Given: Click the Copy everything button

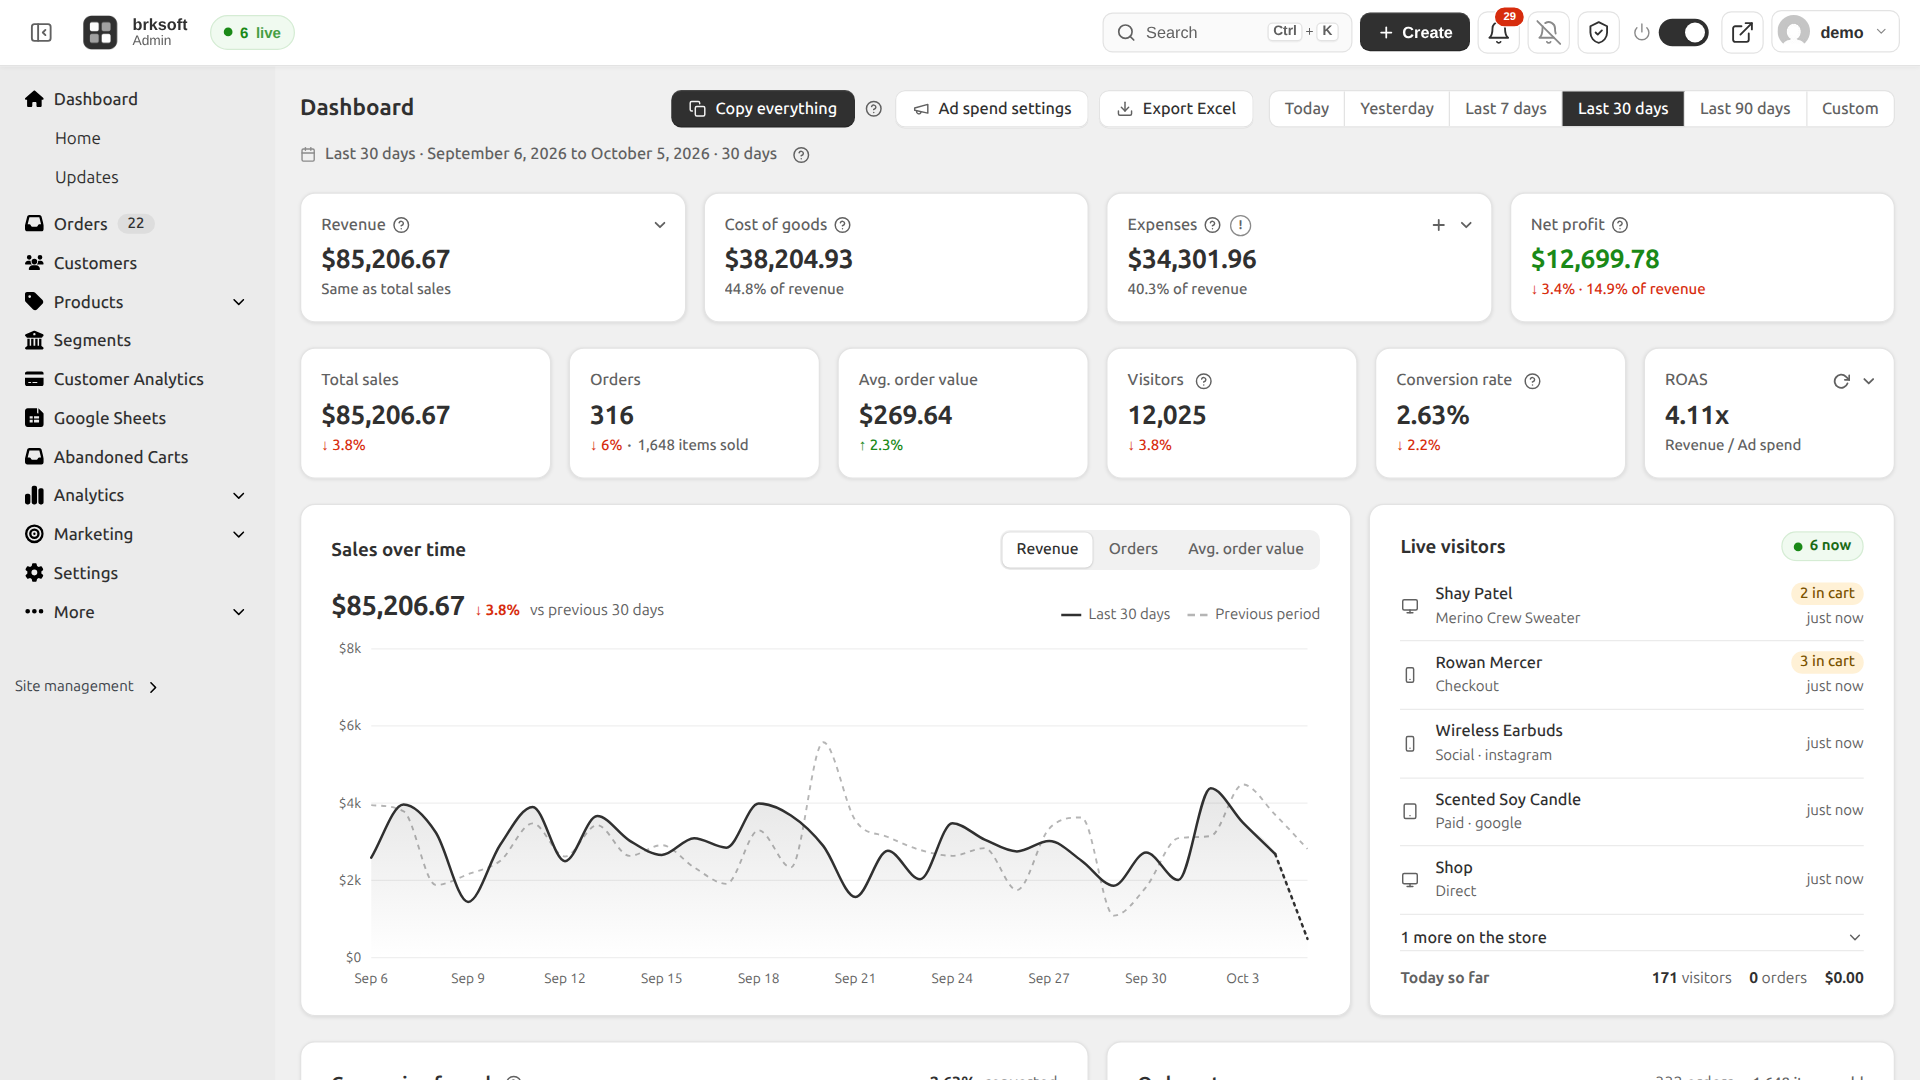Looking at the screenshot, I should (x=763, y=109).
